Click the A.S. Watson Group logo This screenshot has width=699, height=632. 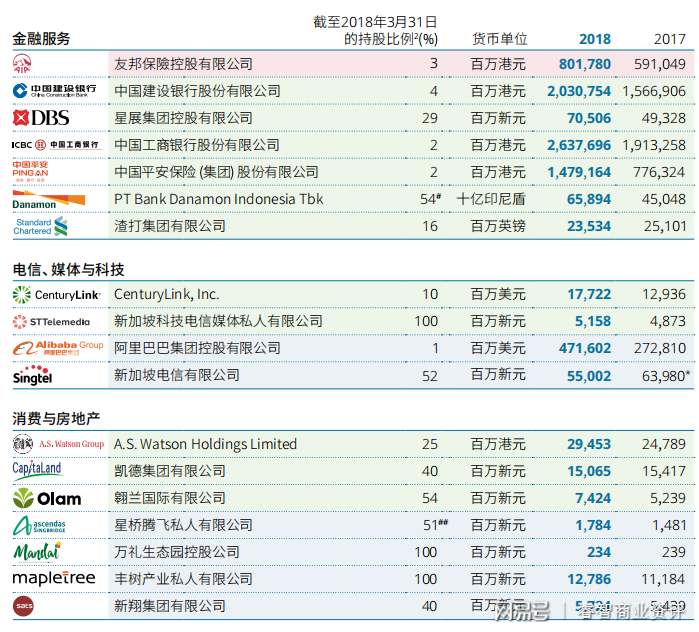pyautogui.click(x=58, y=444)
